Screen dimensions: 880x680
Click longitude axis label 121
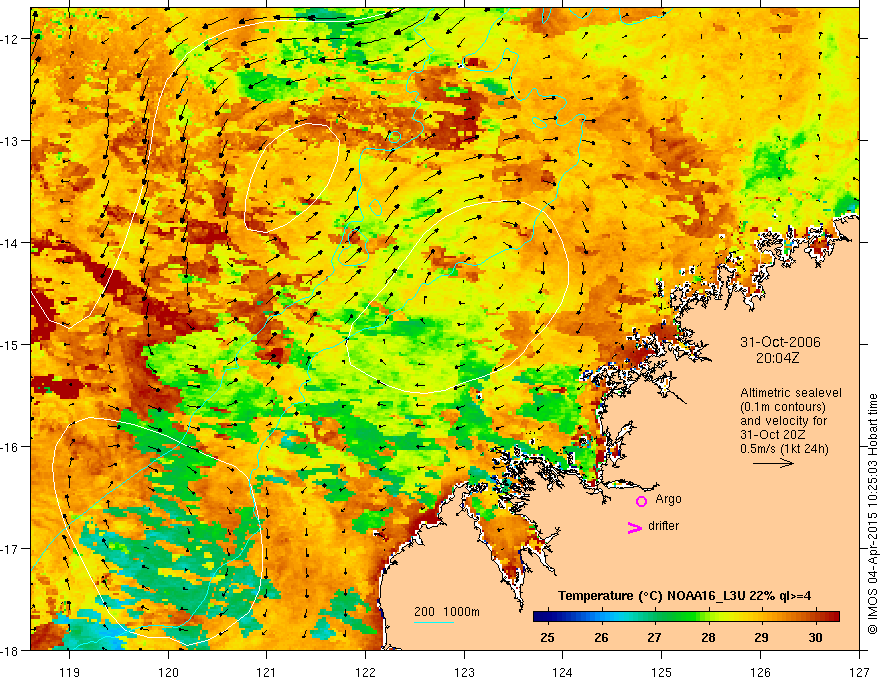click(x=267, y=672)
